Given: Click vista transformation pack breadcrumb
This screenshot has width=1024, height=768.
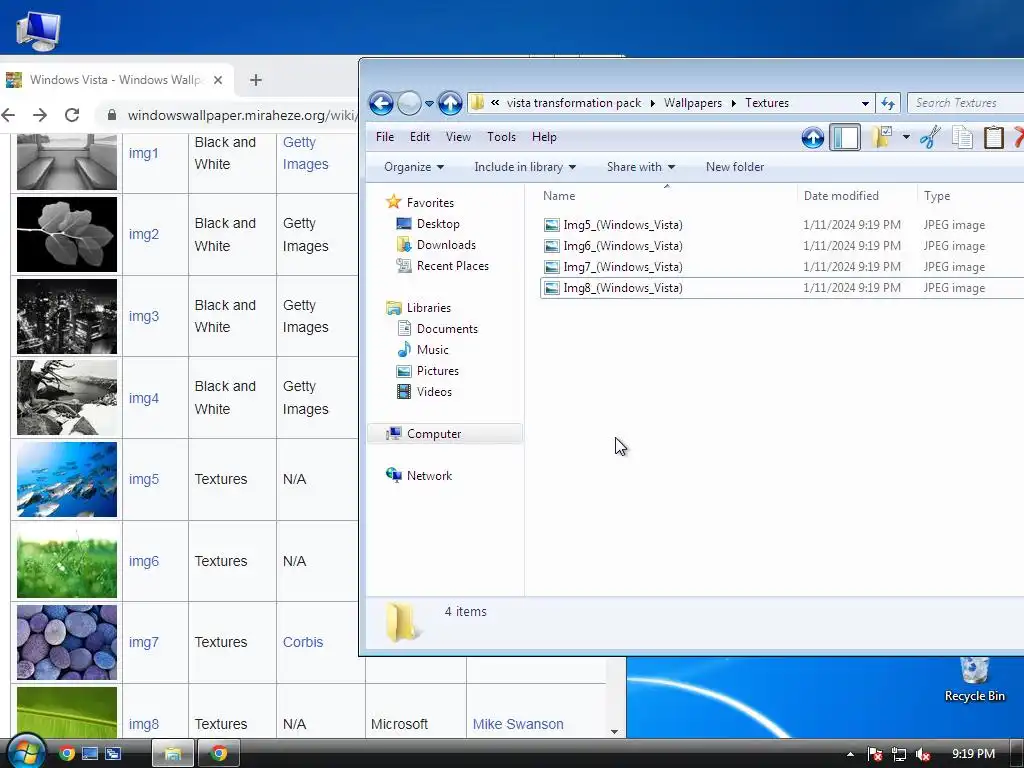Looking at the screenshot, I should [574, 103].
